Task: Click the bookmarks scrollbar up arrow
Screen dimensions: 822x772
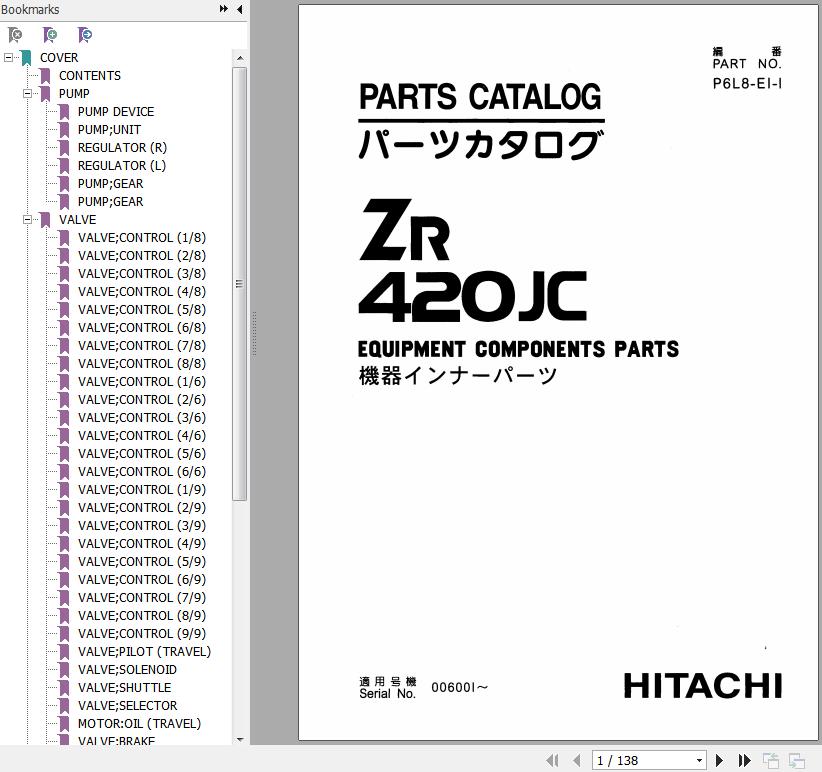Action: coord(240,58)
